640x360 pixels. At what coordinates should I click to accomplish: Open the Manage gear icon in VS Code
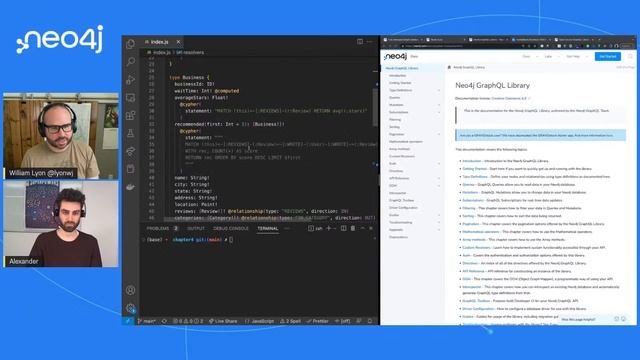pos(131,308)
